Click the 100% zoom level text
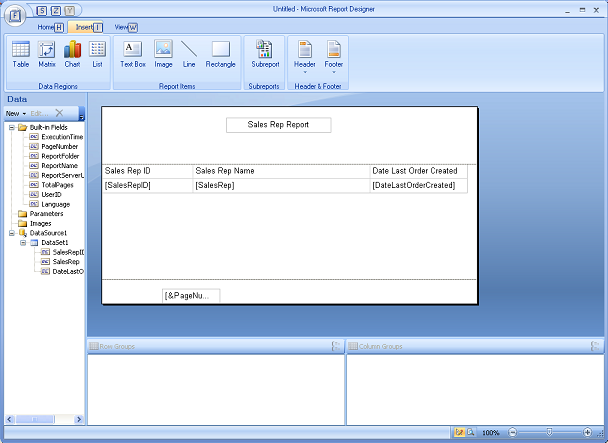Viewport: 608px width, 443px height. coord(491,433)
